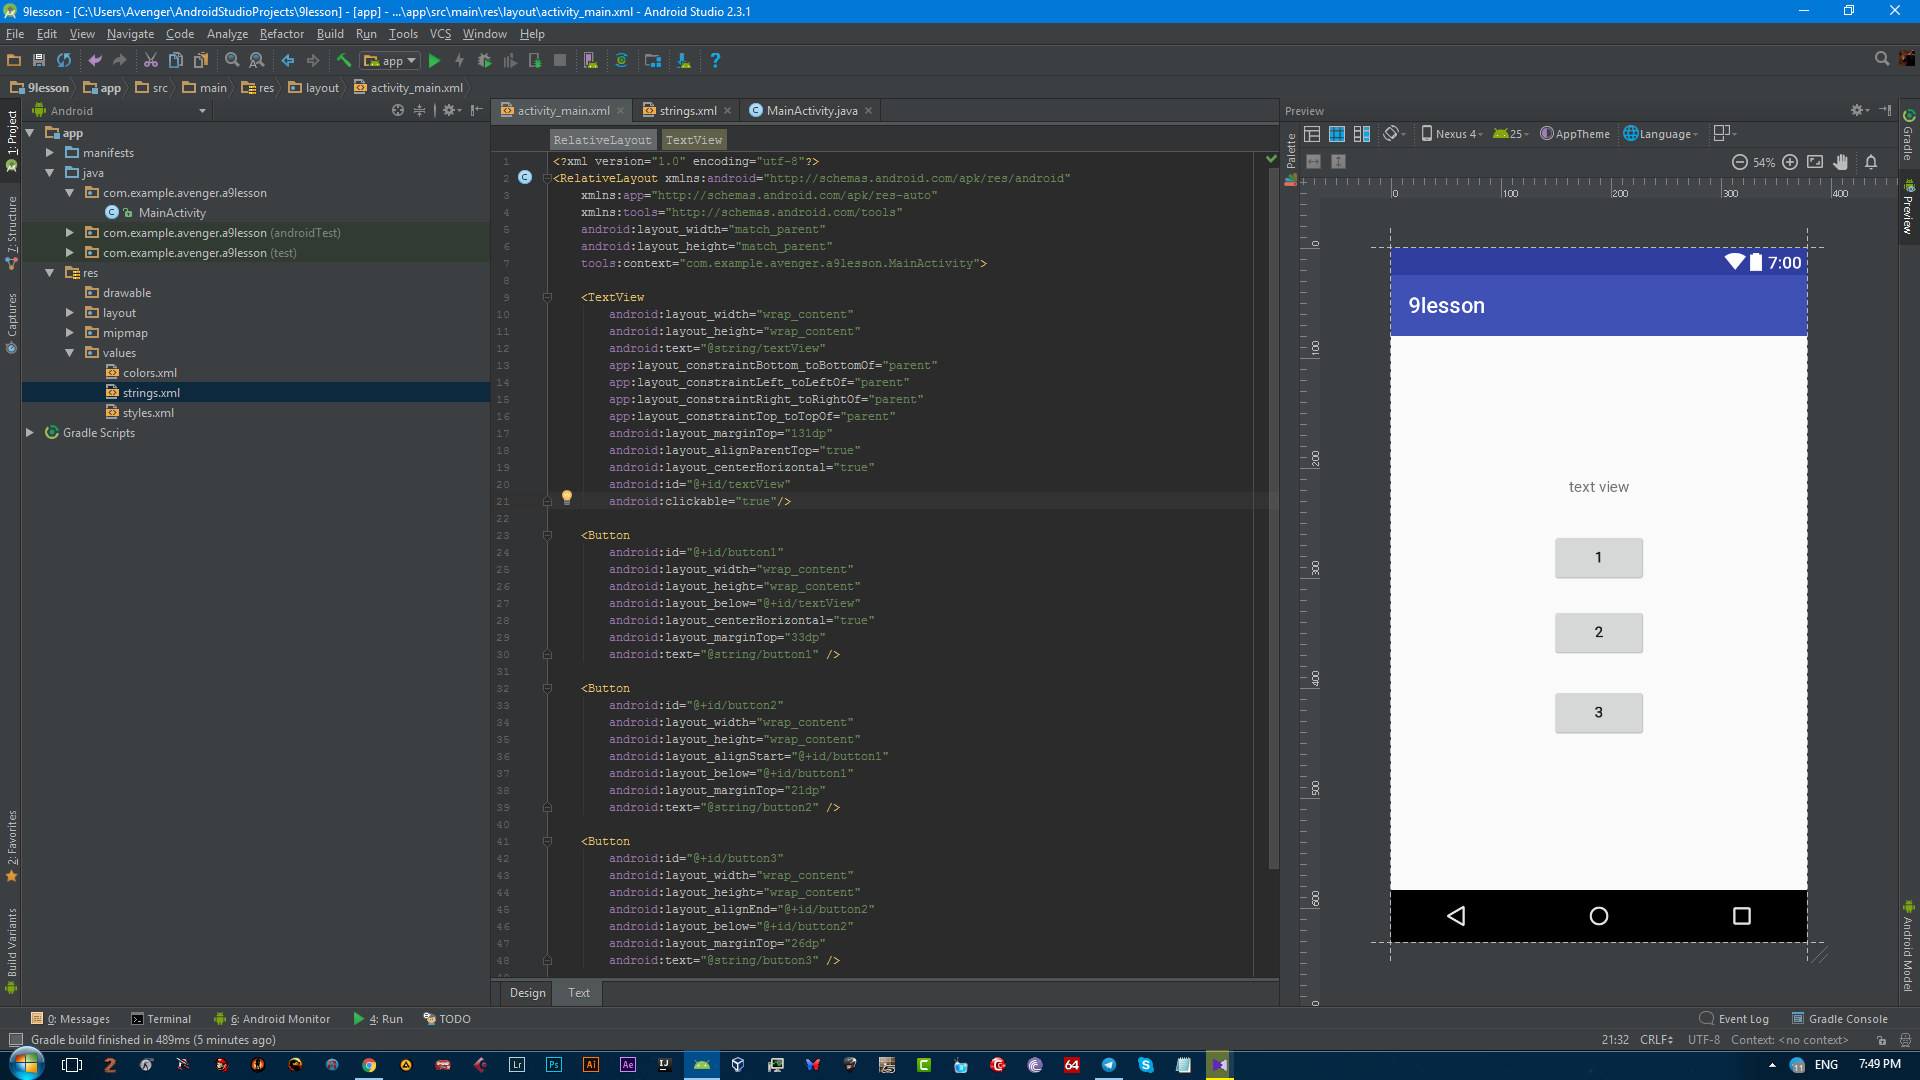Switch to the MainActivity.java editor tab
1920x1080 pixels.
tap(811, 111)
